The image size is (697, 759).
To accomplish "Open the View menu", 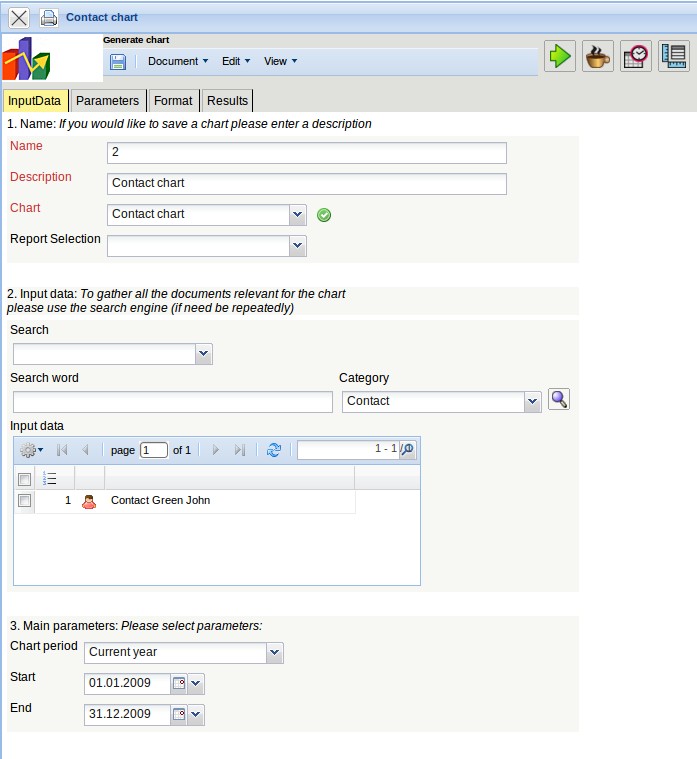I will point(280,62).
